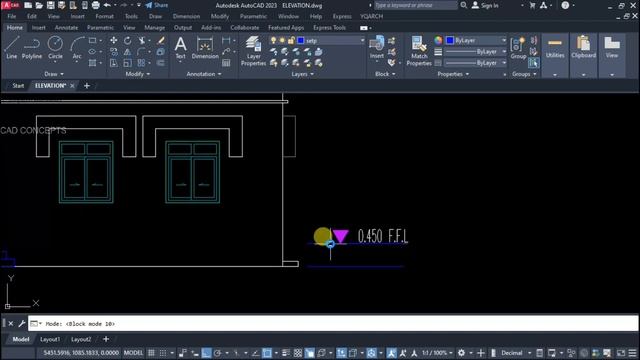Toggle layer lock icon for setp layer
This screenshot has width=640, height=360.
[x=291, y=40]
